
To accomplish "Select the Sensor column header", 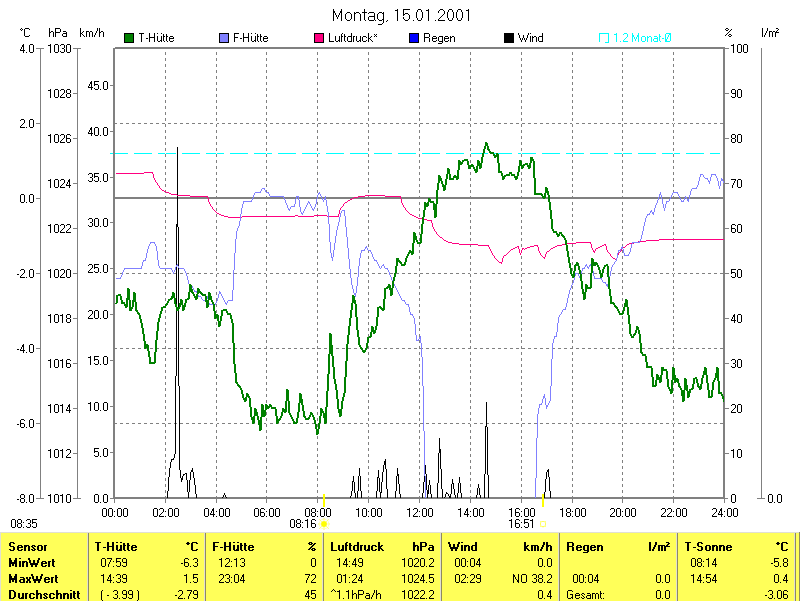I will [27, 547].
